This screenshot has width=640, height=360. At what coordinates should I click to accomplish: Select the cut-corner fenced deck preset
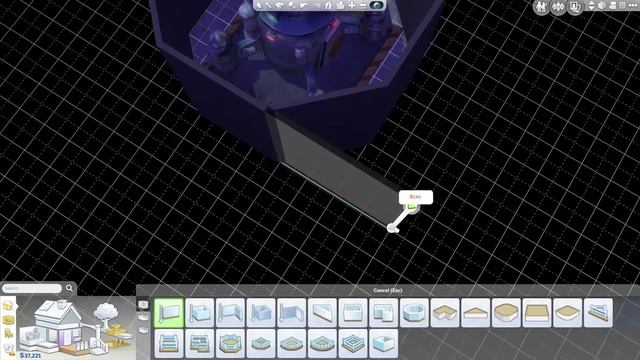click(x=322, y=344)
